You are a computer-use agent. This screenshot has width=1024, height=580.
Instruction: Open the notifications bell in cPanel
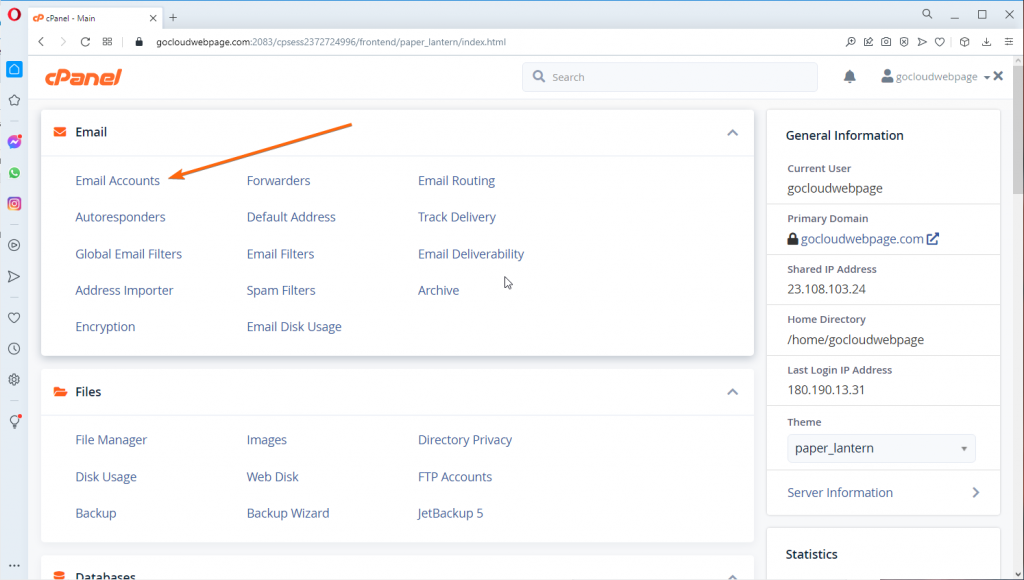(x=849, y=76)
